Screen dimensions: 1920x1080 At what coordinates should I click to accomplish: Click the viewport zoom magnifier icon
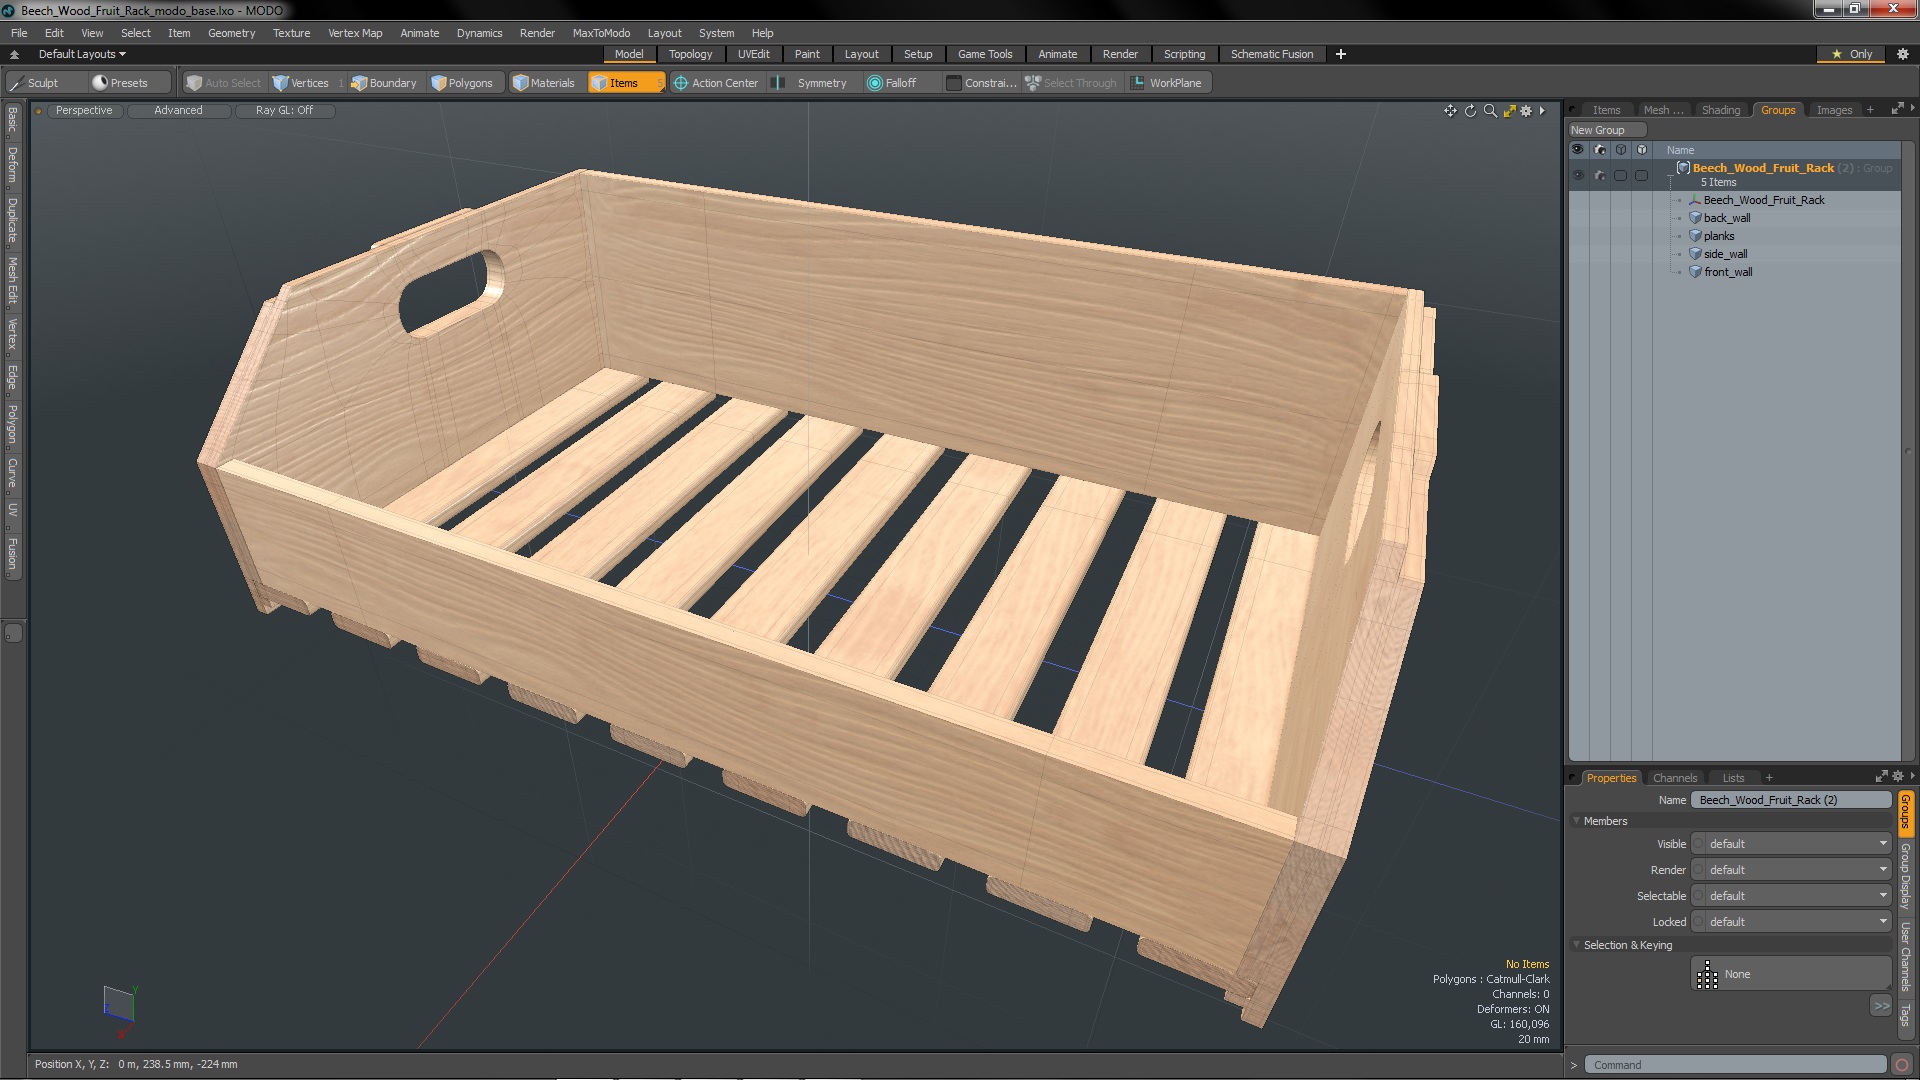[x=1490, y=111]
